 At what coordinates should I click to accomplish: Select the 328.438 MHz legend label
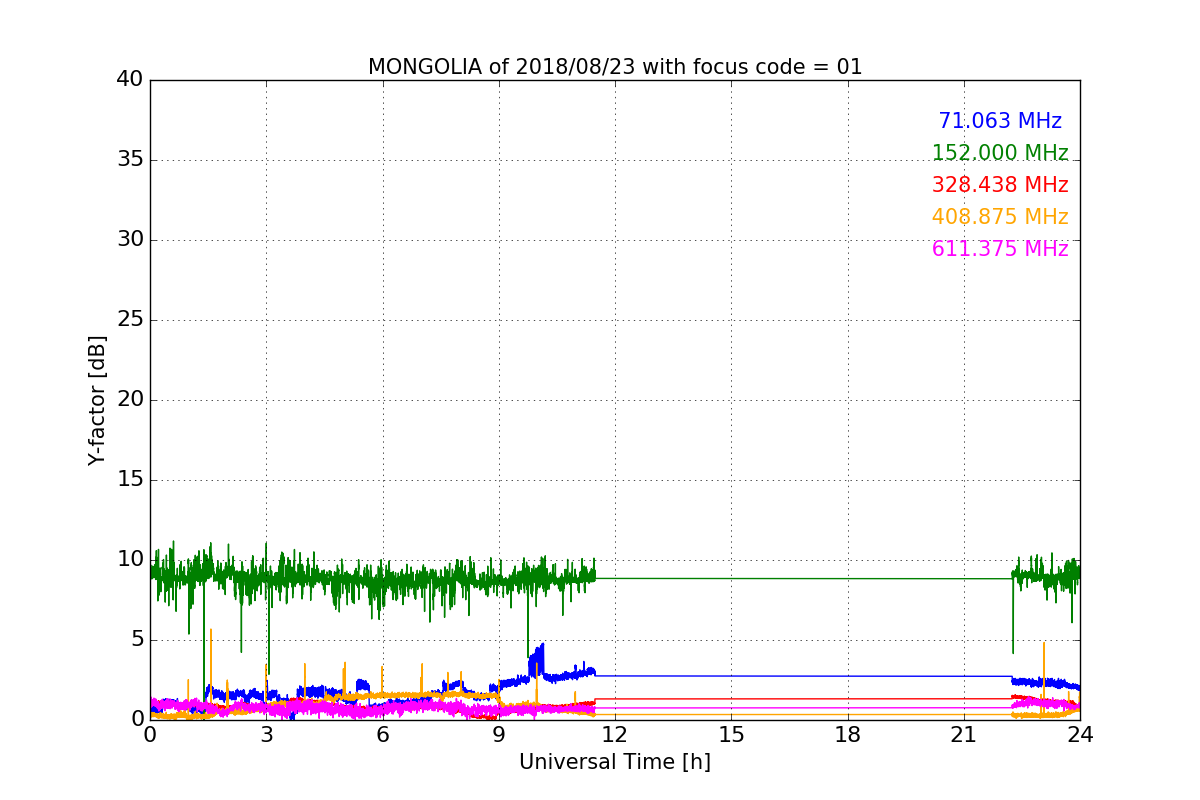tap(1000, 185)
